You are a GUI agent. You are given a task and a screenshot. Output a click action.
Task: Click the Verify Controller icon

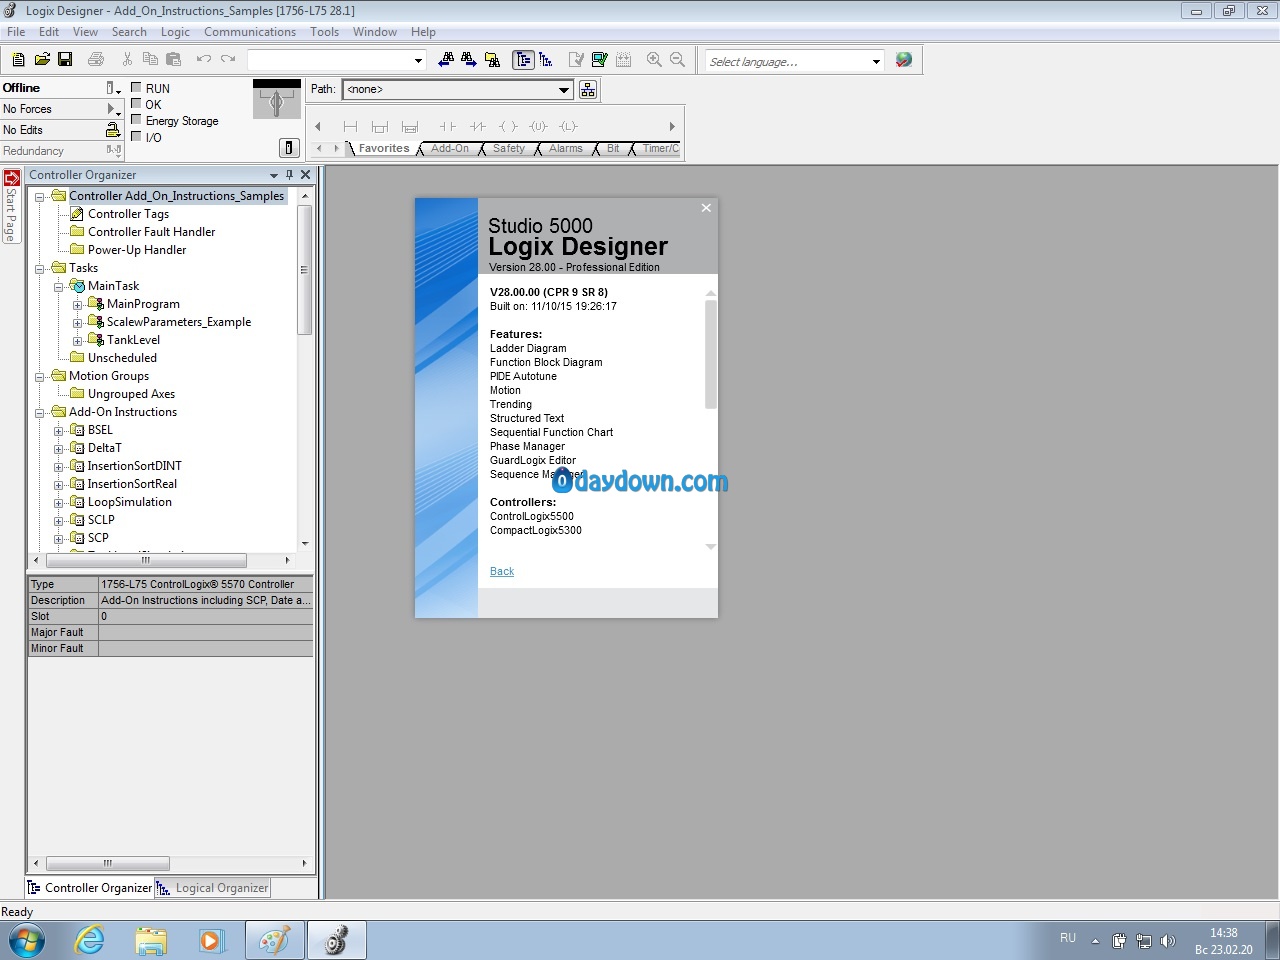click(599, 60)
